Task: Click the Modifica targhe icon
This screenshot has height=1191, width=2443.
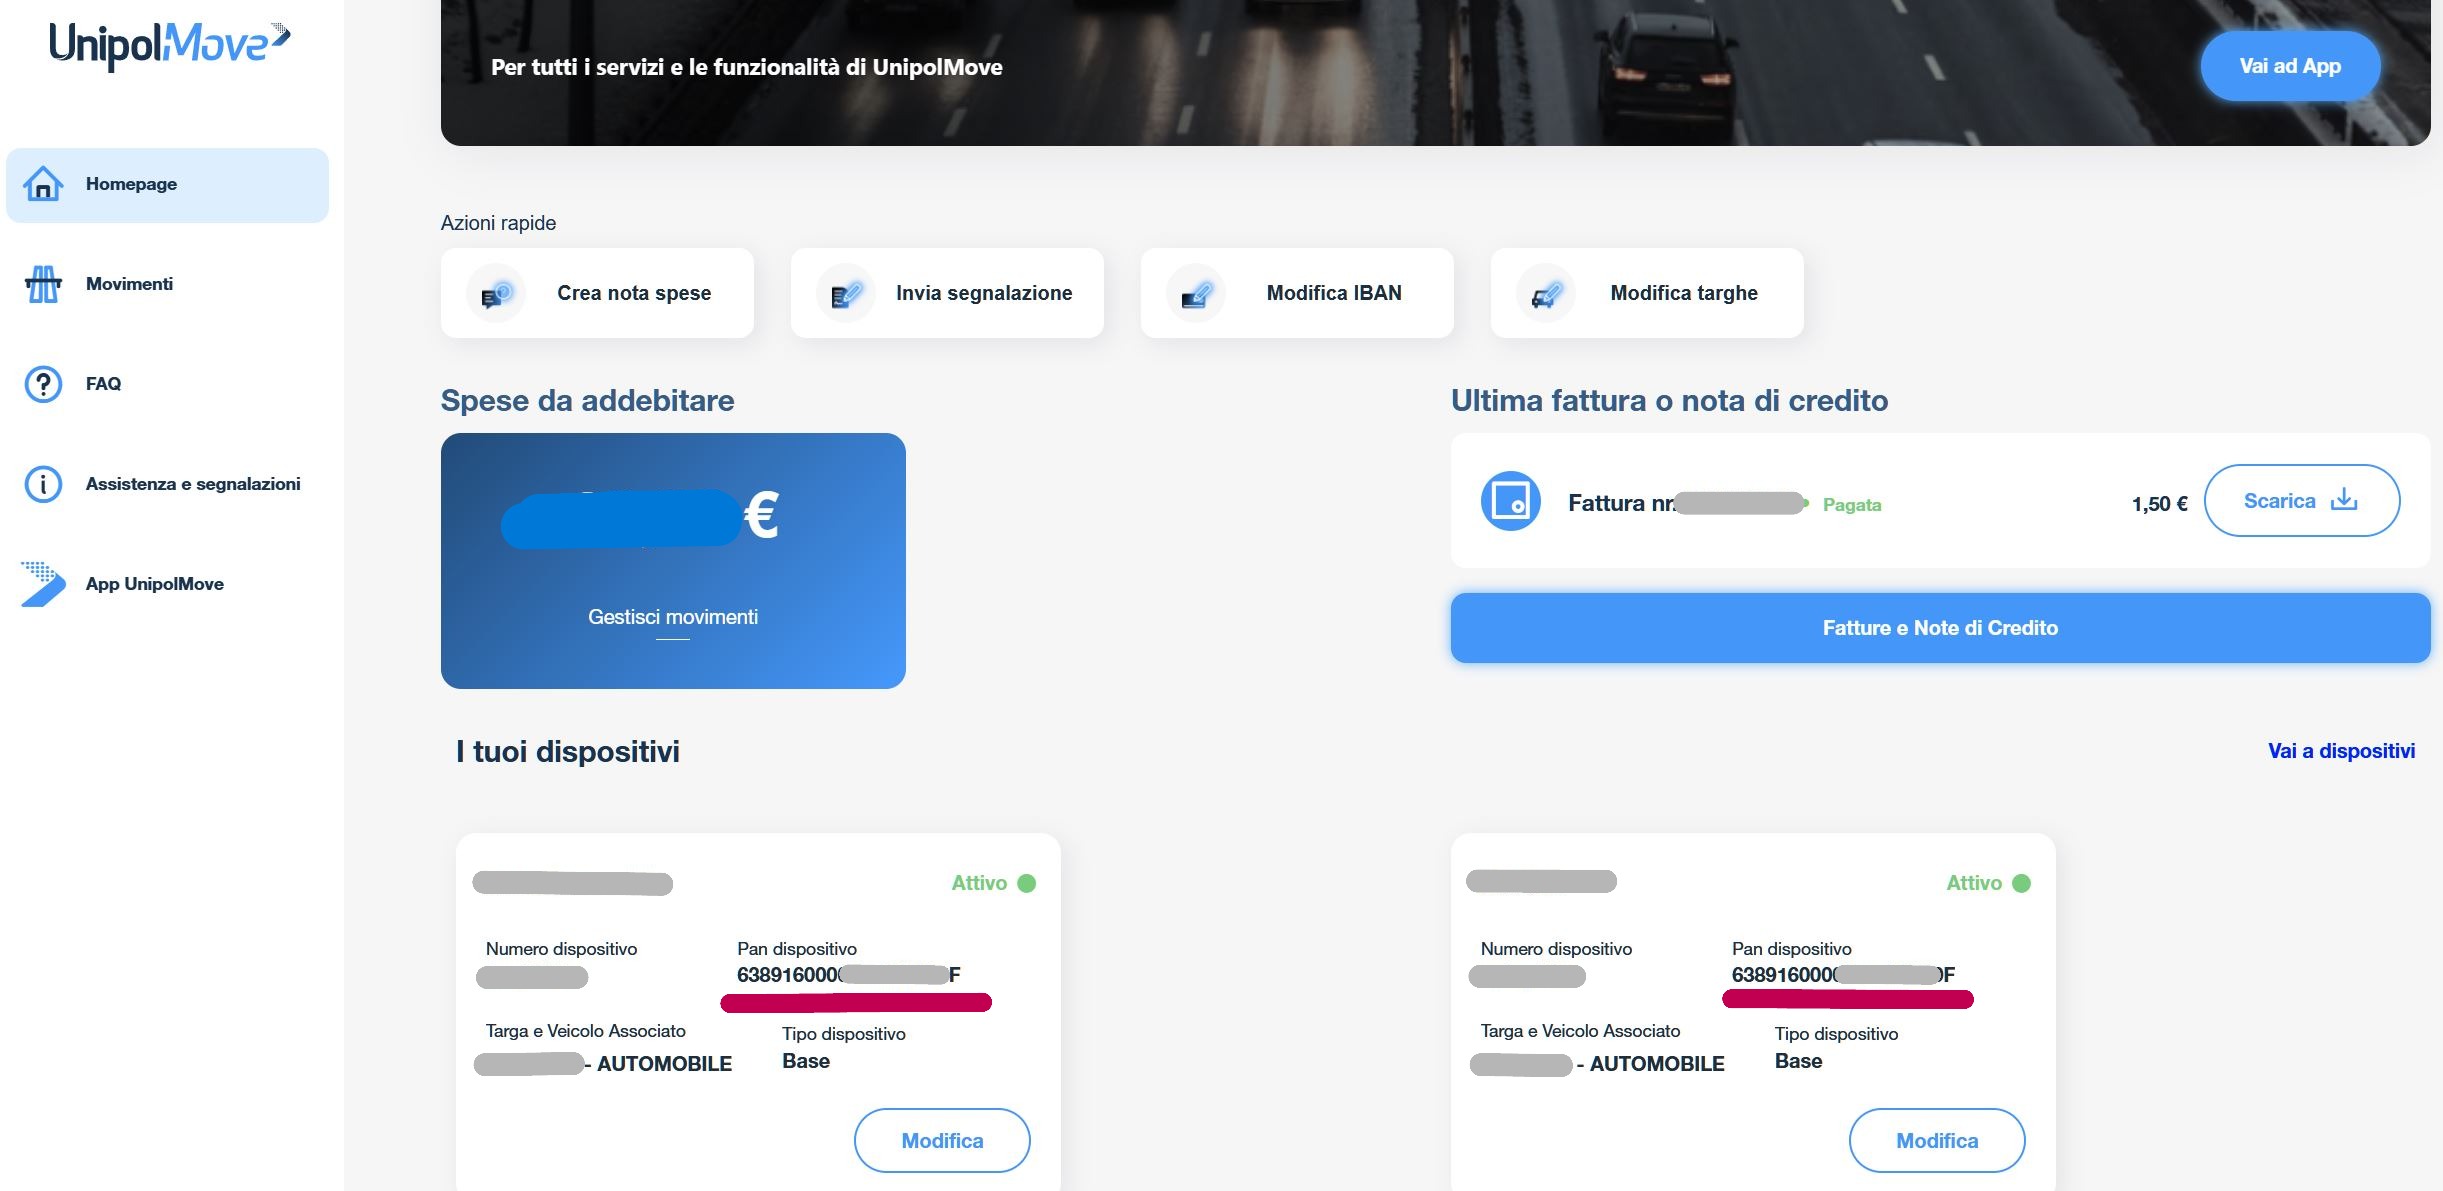Action: coord(1546,294)
